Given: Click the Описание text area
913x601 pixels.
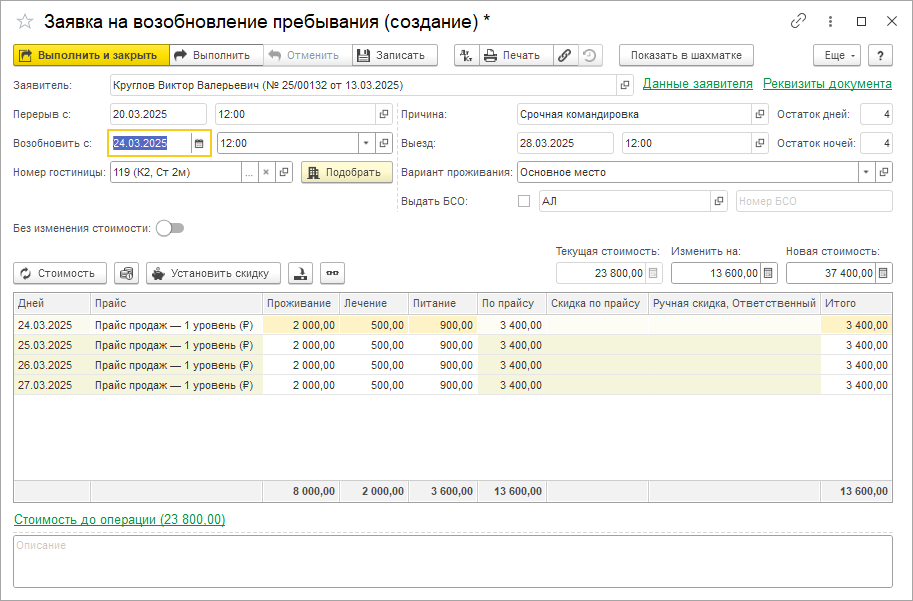Looking at the screenshot, I should [452, 560].
